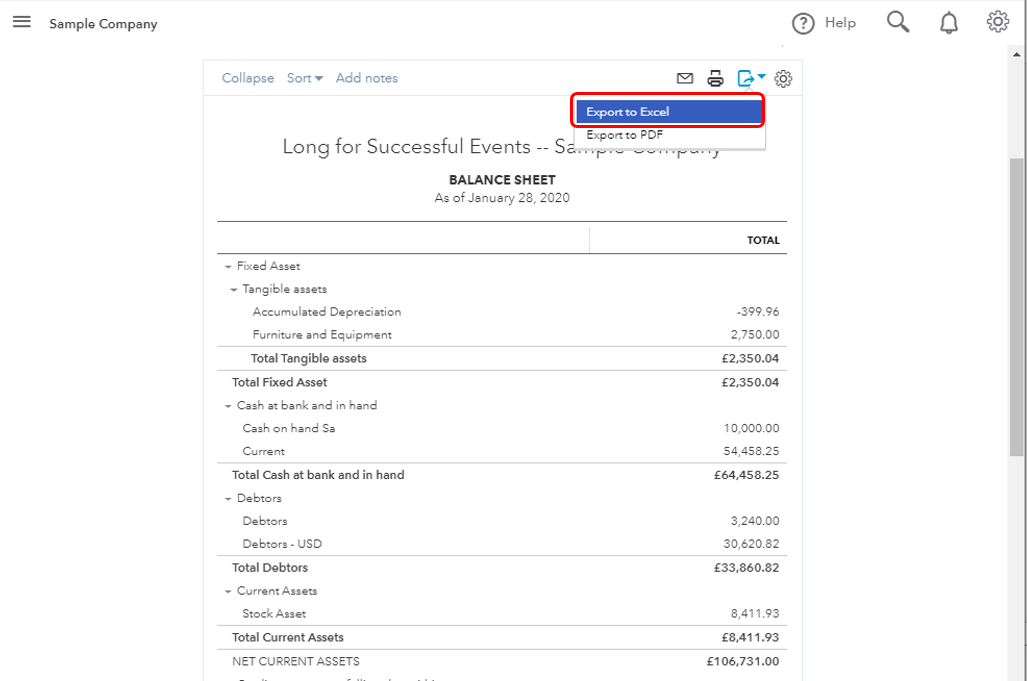Image resolution: width=1027 pixels, height=681 pixels.
Task: Click the Total Current Assets label
Action: 288,637
